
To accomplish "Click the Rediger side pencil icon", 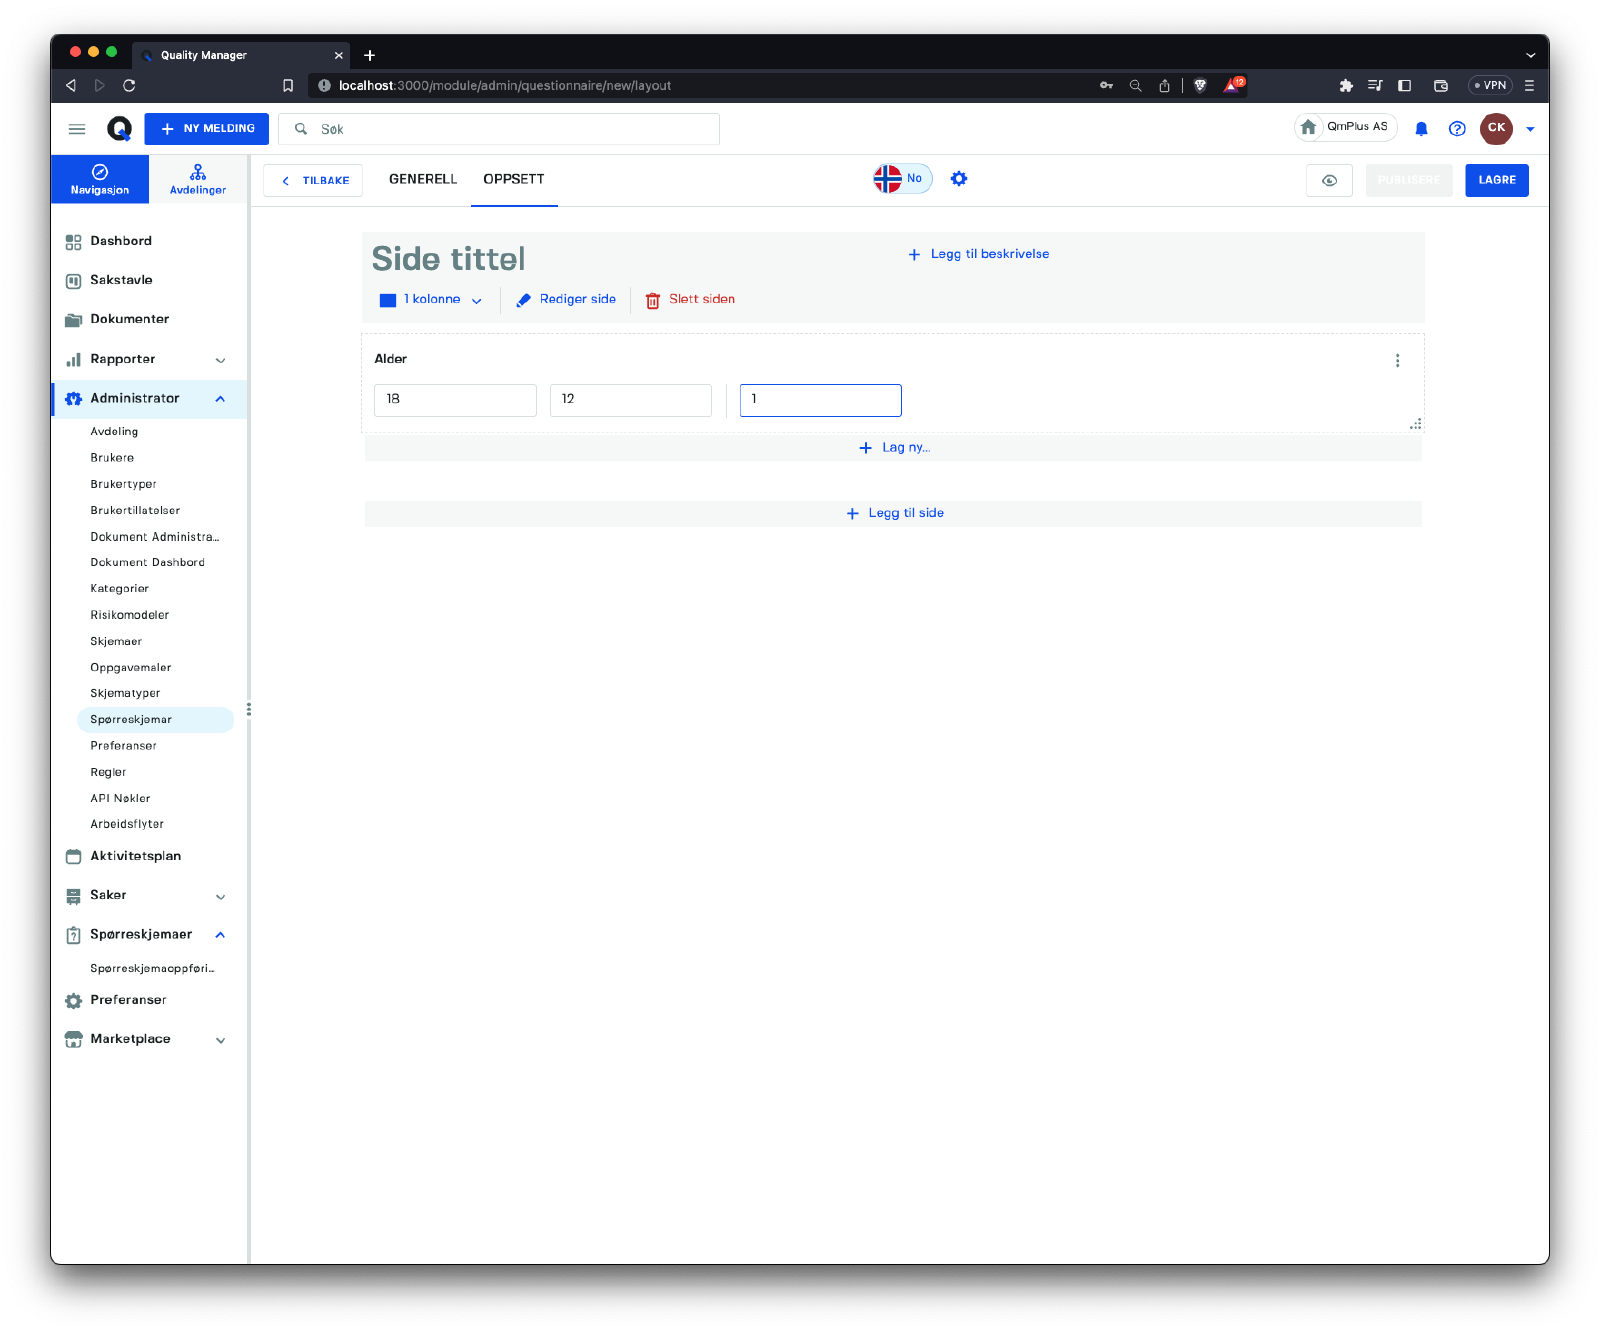I will [523, 300].
